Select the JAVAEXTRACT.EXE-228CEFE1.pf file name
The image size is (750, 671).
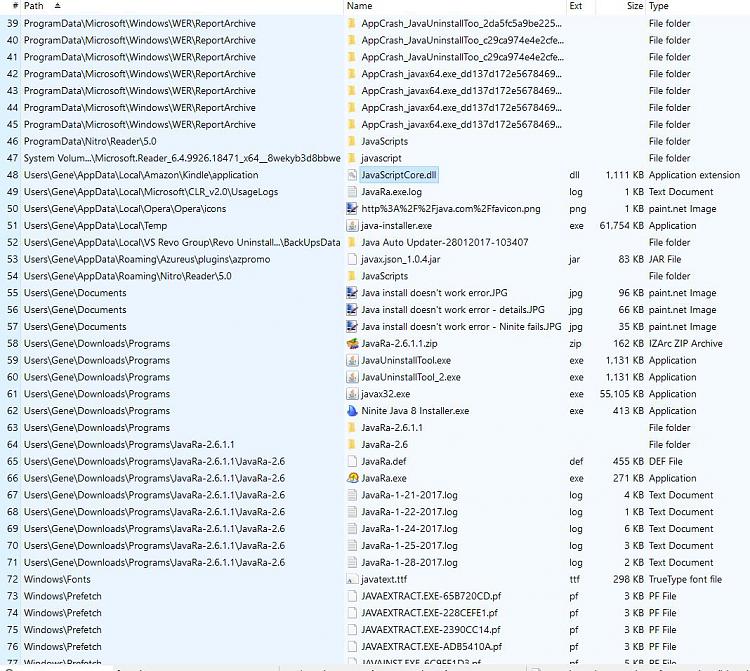tap(430, 613)
